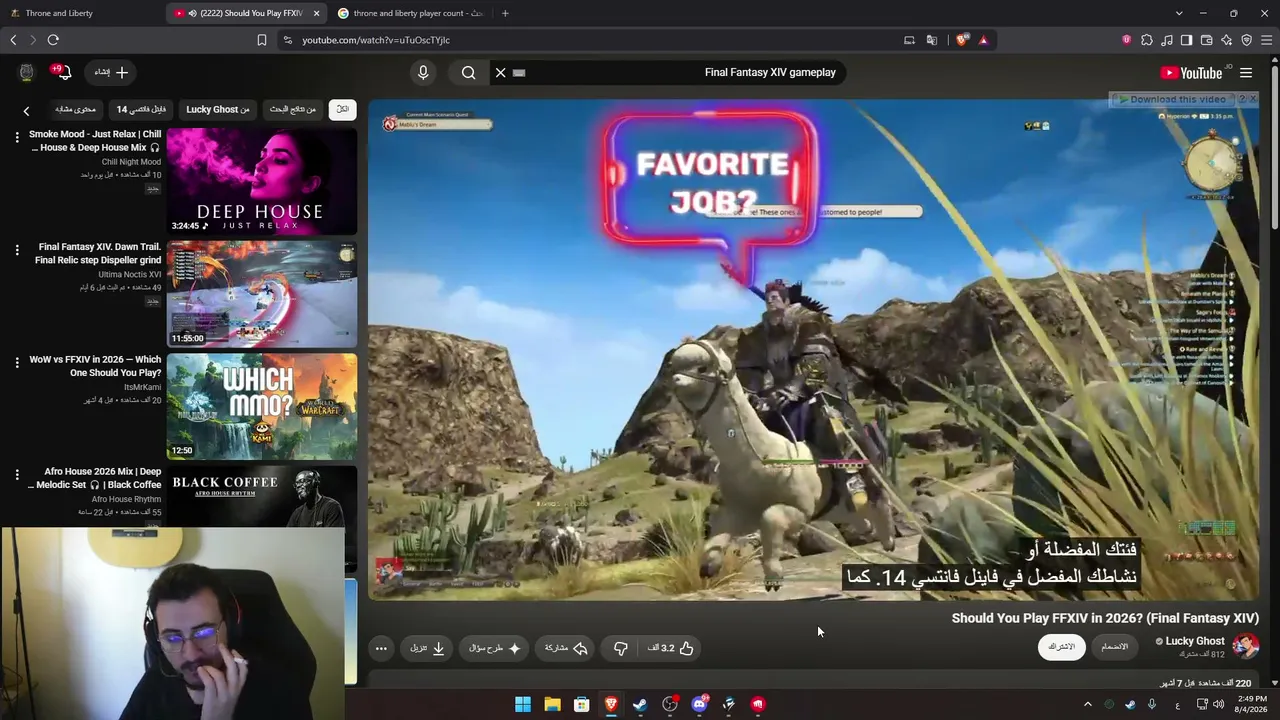The image size is (1280, 720).
Task: Open the WoW vs FFXIV in 2026 title
Action: [x=95, y=366]
